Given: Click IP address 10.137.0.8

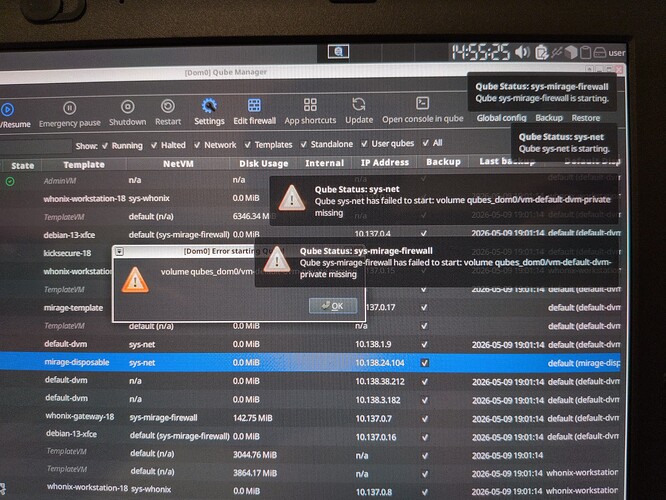Looking at the screenshot, I should (374, 492).
